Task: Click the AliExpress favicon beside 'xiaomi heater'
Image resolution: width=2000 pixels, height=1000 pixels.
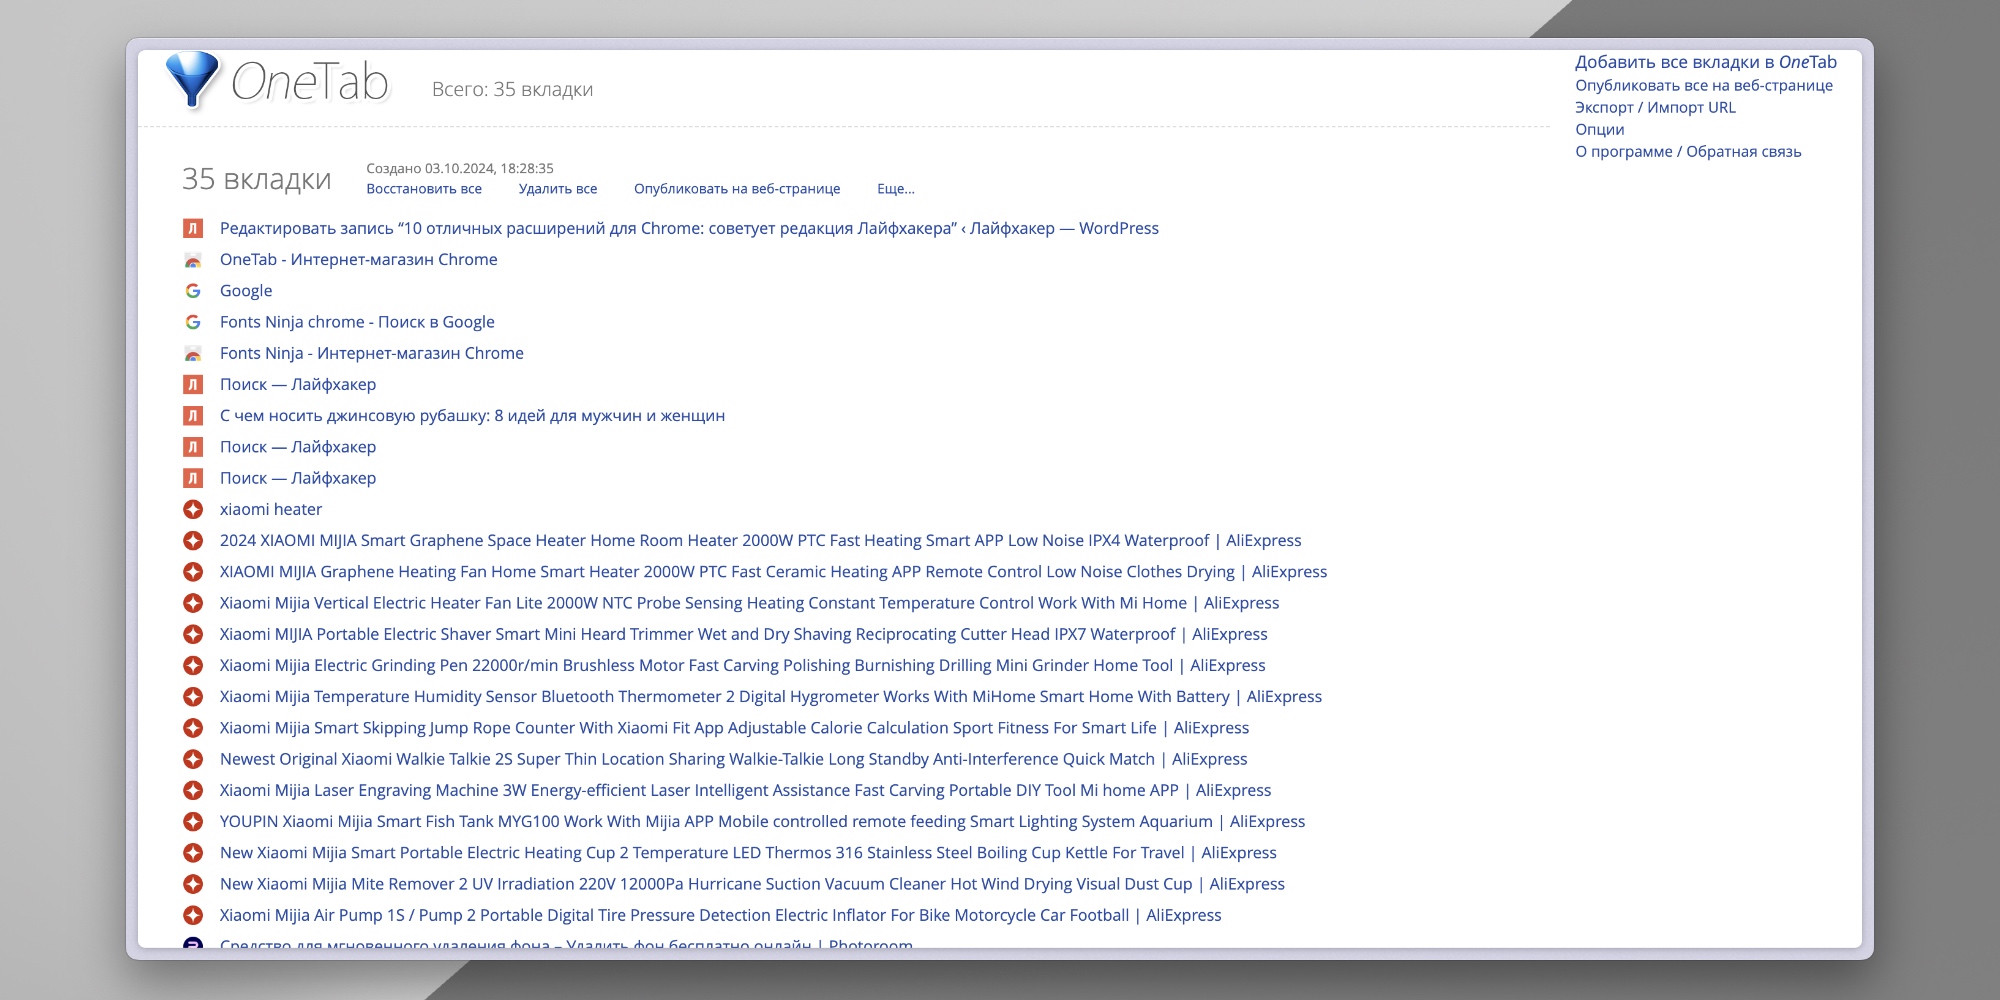Action: [193, 510]
